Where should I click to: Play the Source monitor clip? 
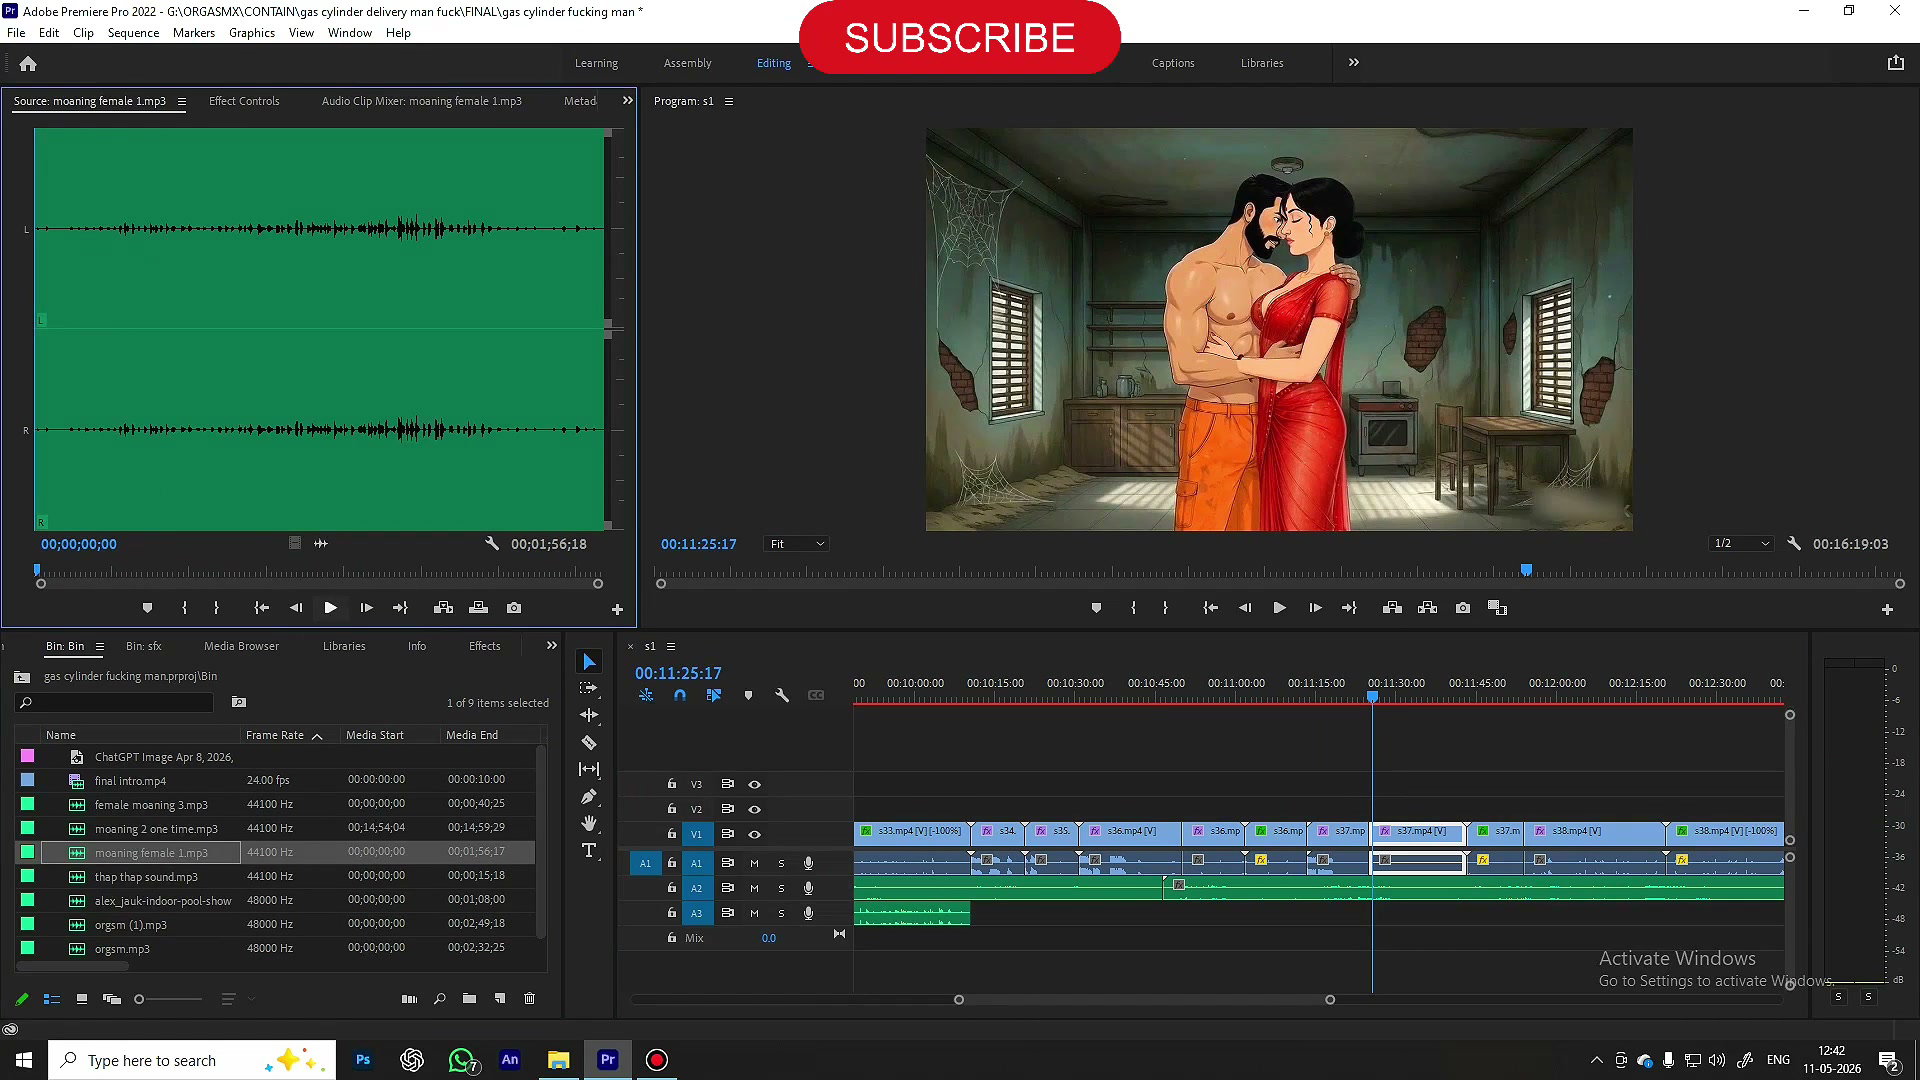[330, 608]
